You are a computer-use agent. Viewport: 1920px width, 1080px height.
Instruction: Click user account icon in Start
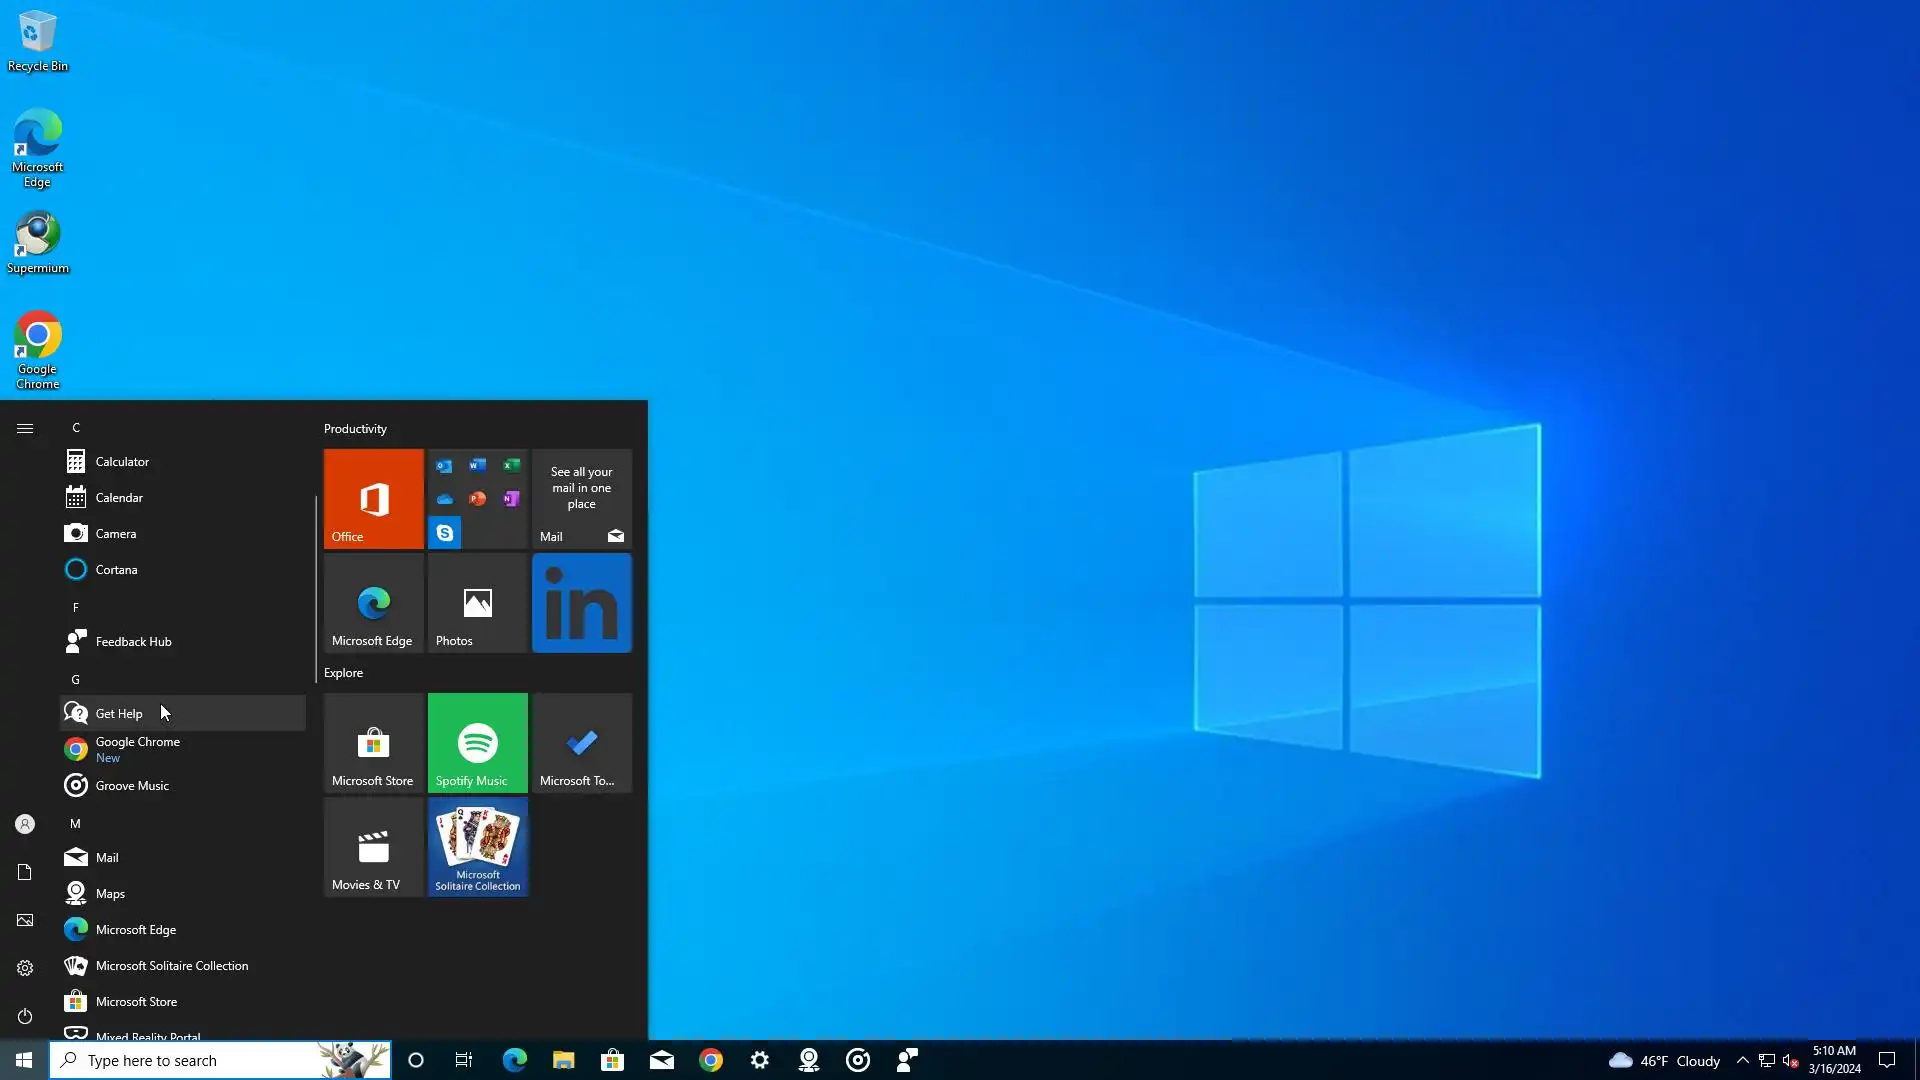25,824
